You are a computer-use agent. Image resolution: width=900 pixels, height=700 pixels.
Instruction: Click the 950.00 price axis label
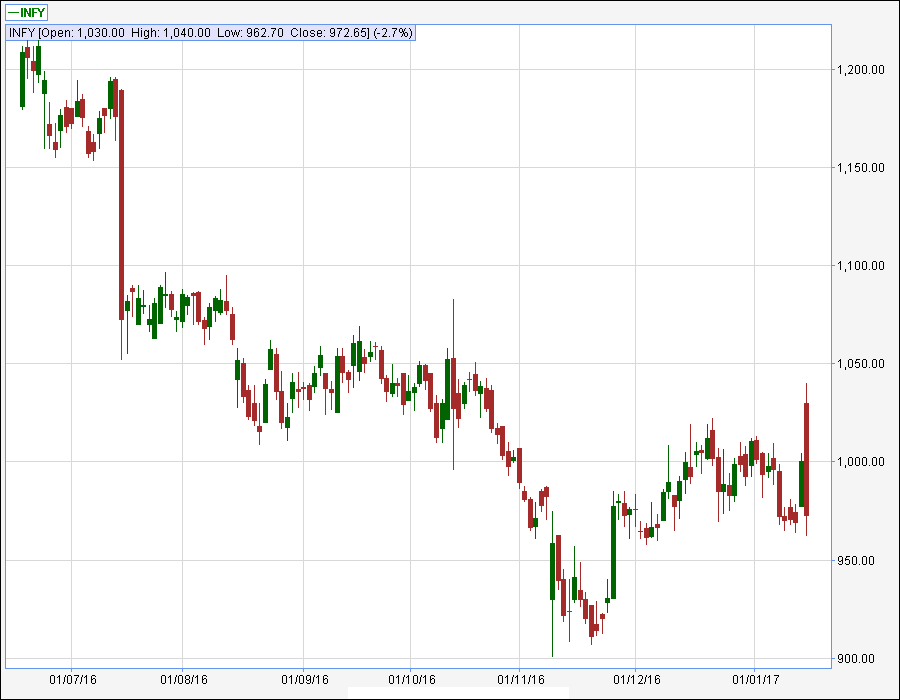click(862, 560)
